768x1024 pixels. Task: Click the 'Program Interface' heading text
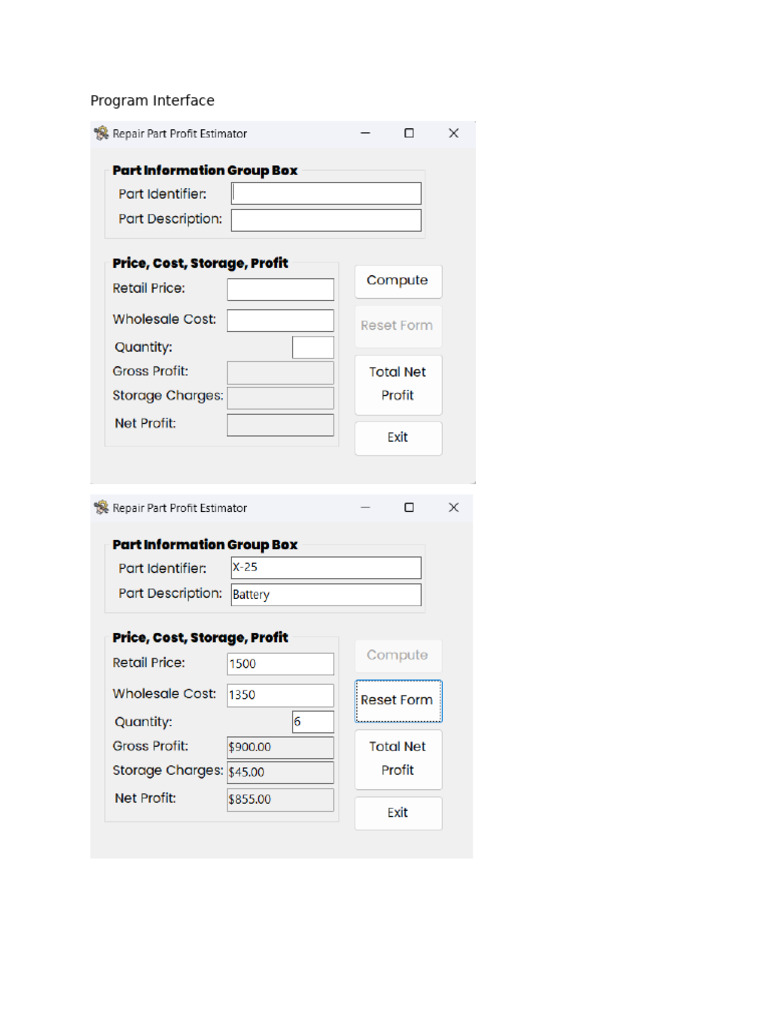(152, 101)
